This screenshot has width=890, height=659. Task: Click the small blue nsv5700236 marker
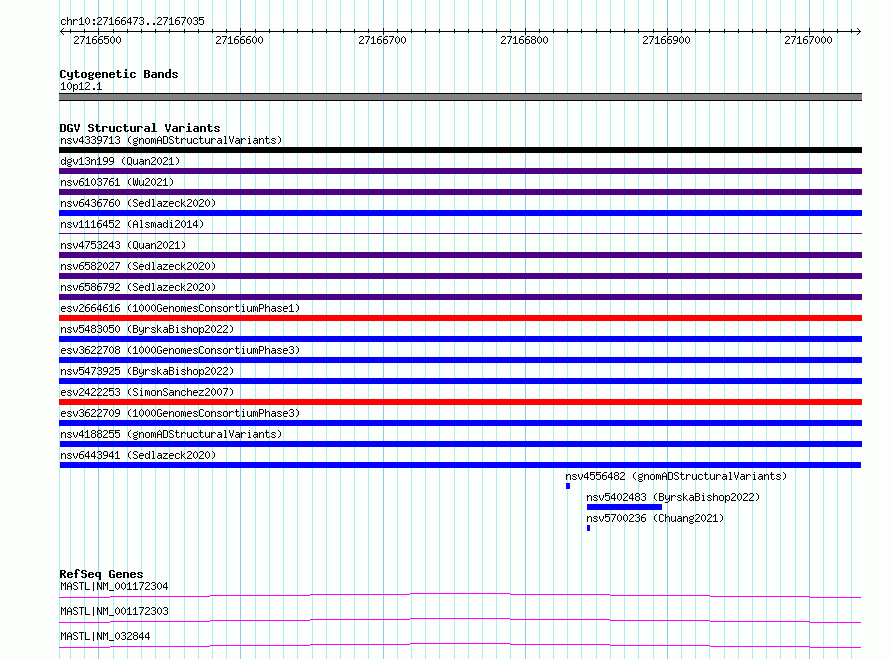coord(589,528)
